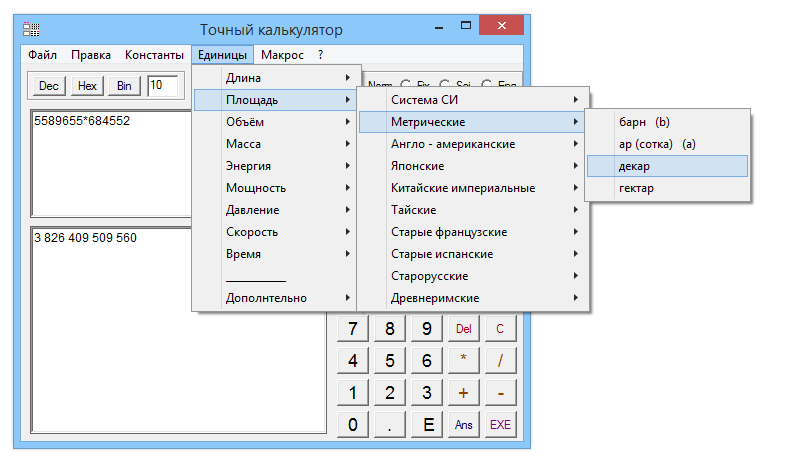Expand the Дополнтельно submenu
Viewport: 805px width, 473px height.
275,298
